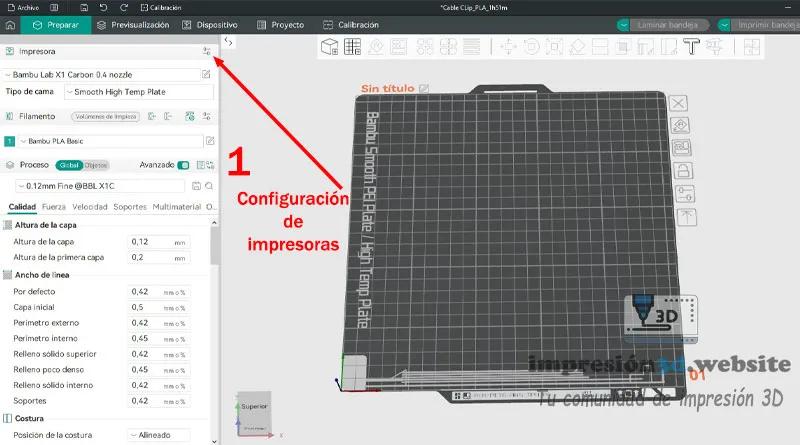Switch process mode to Objetos
Viewport: 800px width, 445px height.
(x=96, y=165)
